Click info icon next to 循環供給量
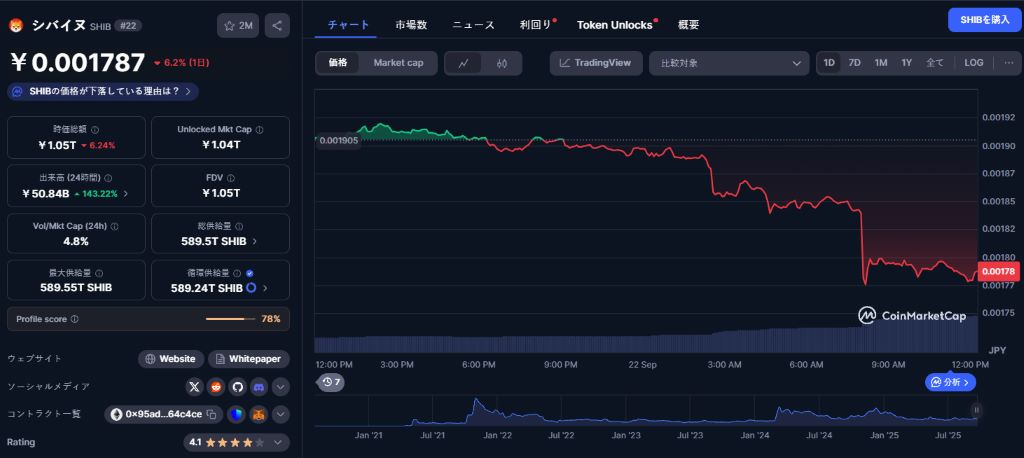 click(x=239, y=273)
